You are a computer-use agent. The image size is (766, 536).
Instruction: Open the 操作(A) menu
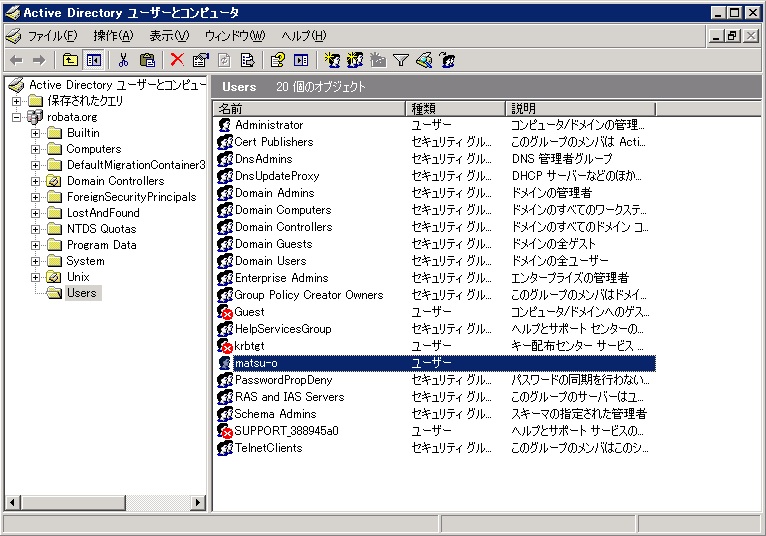(113, 36)
